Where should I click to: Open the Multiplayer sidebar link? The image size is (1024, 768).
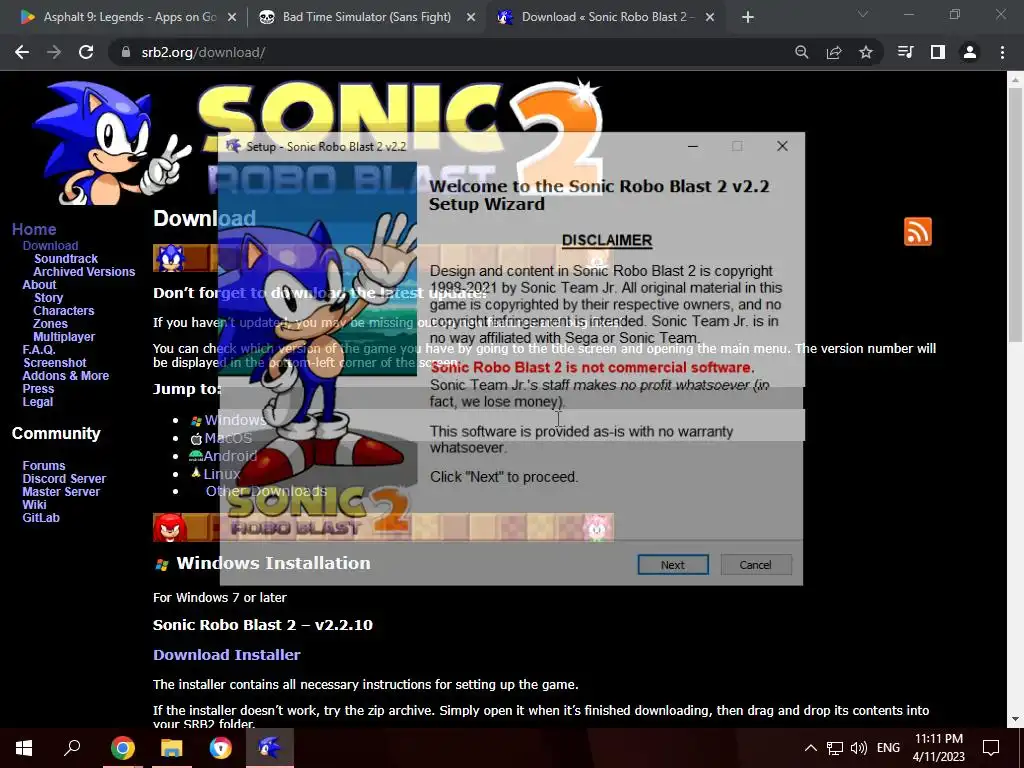tap(64, 337)
